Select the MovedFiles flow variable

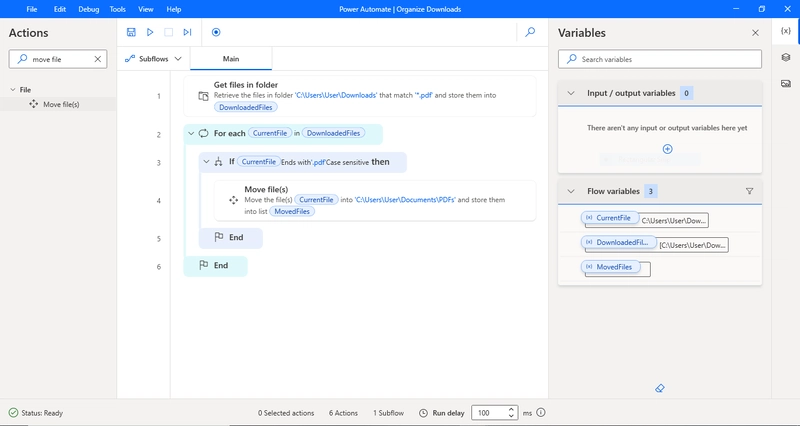tap(611, 267)
